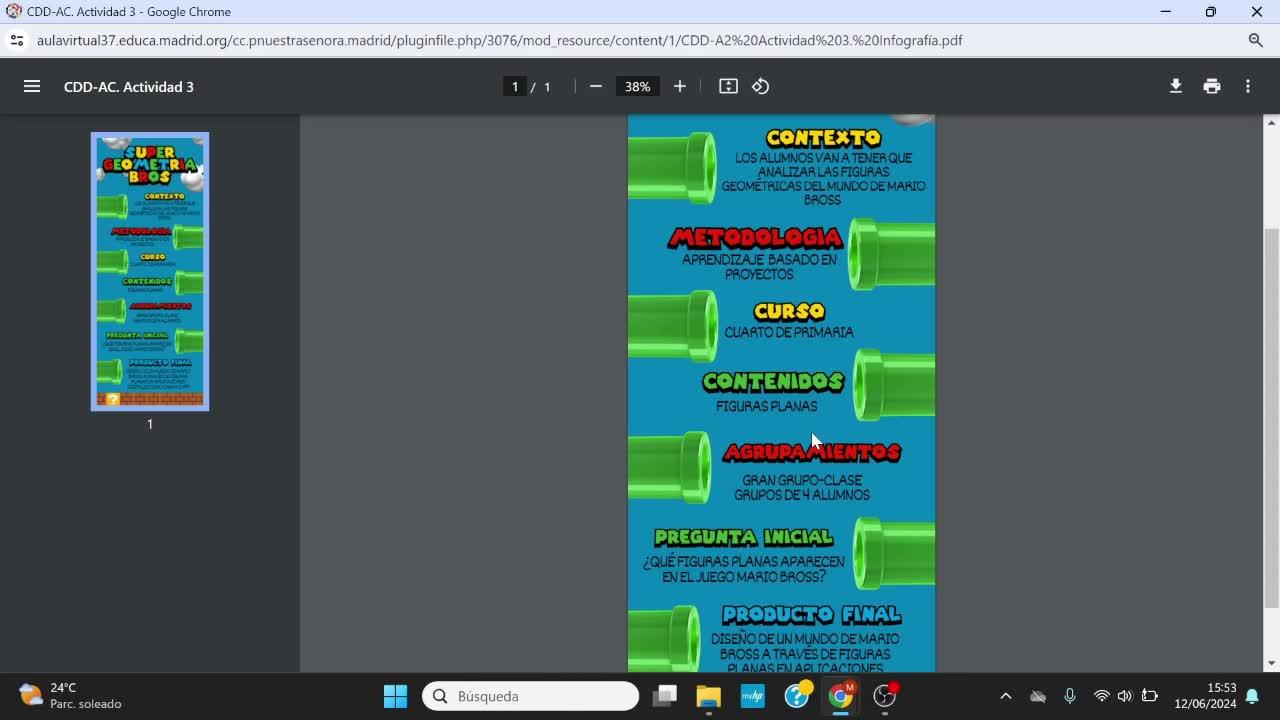Click the 38% zoom level field

(637, 87)
